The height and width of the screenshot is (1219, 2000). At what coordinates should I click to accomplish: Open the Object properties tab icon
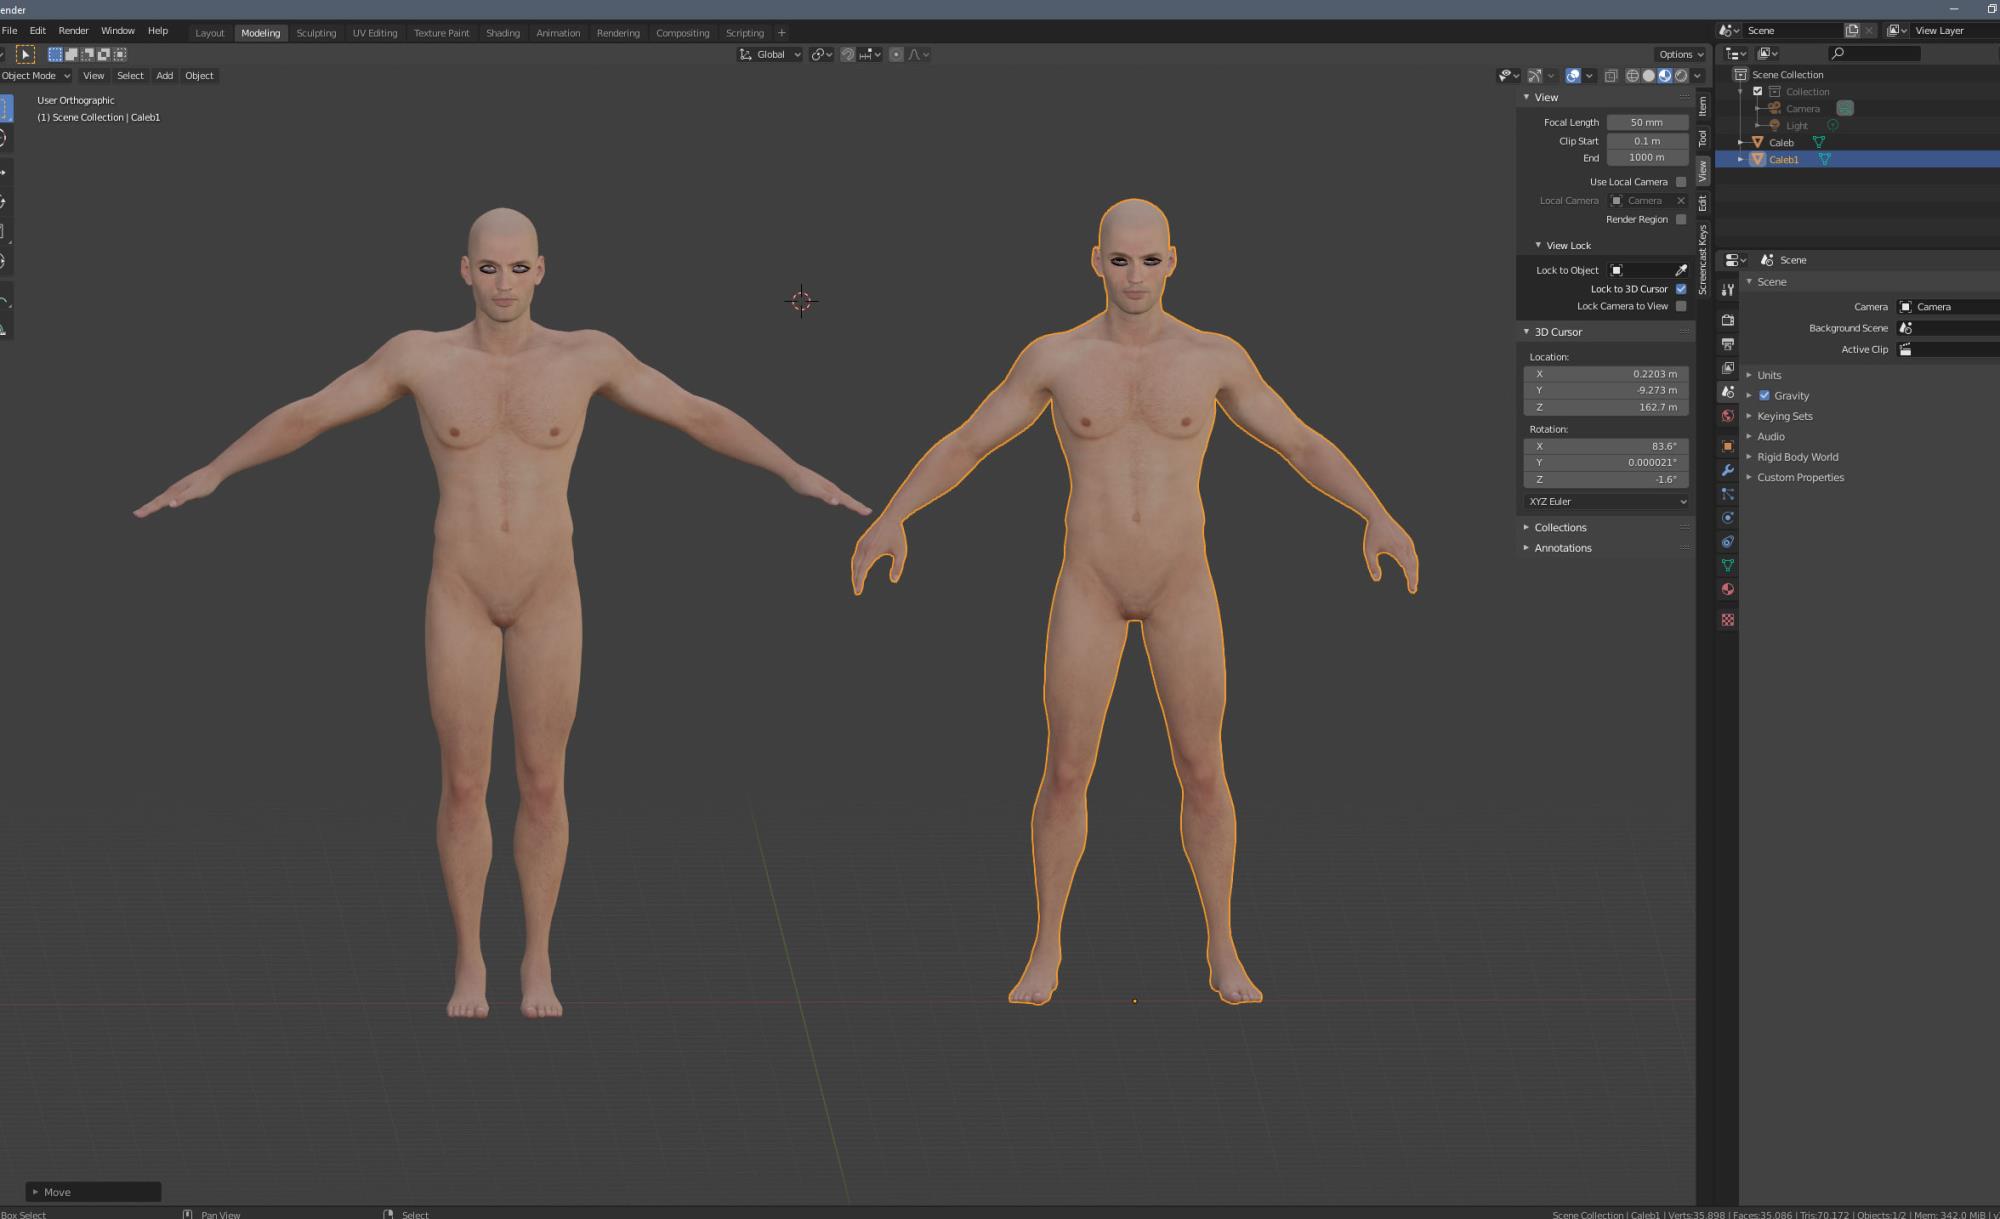click(x=1727, y=446)
